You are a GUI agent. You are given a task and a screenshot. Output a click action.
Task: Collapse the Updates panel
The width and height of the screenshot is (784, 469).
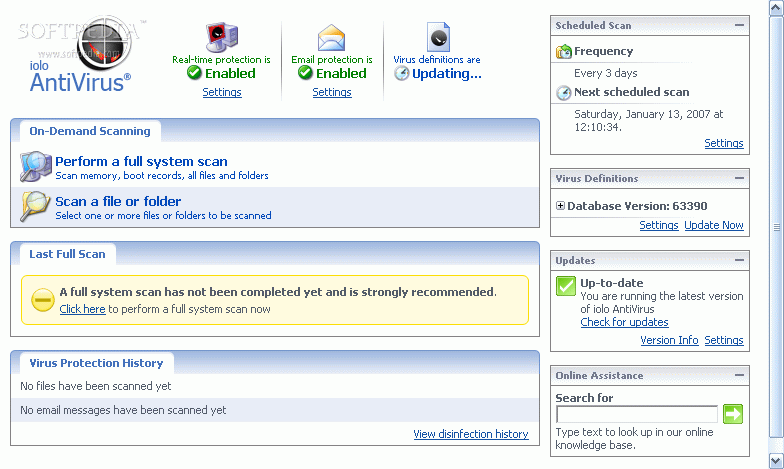pos(739,260)
